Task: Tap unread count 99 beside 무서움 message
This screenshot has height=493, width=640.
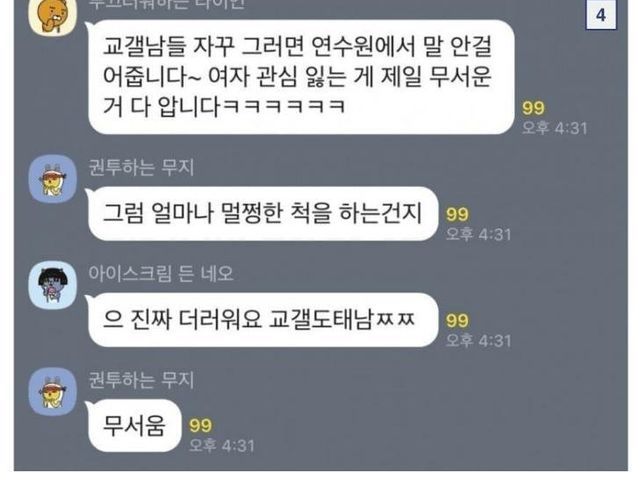Action: point(200,426)
